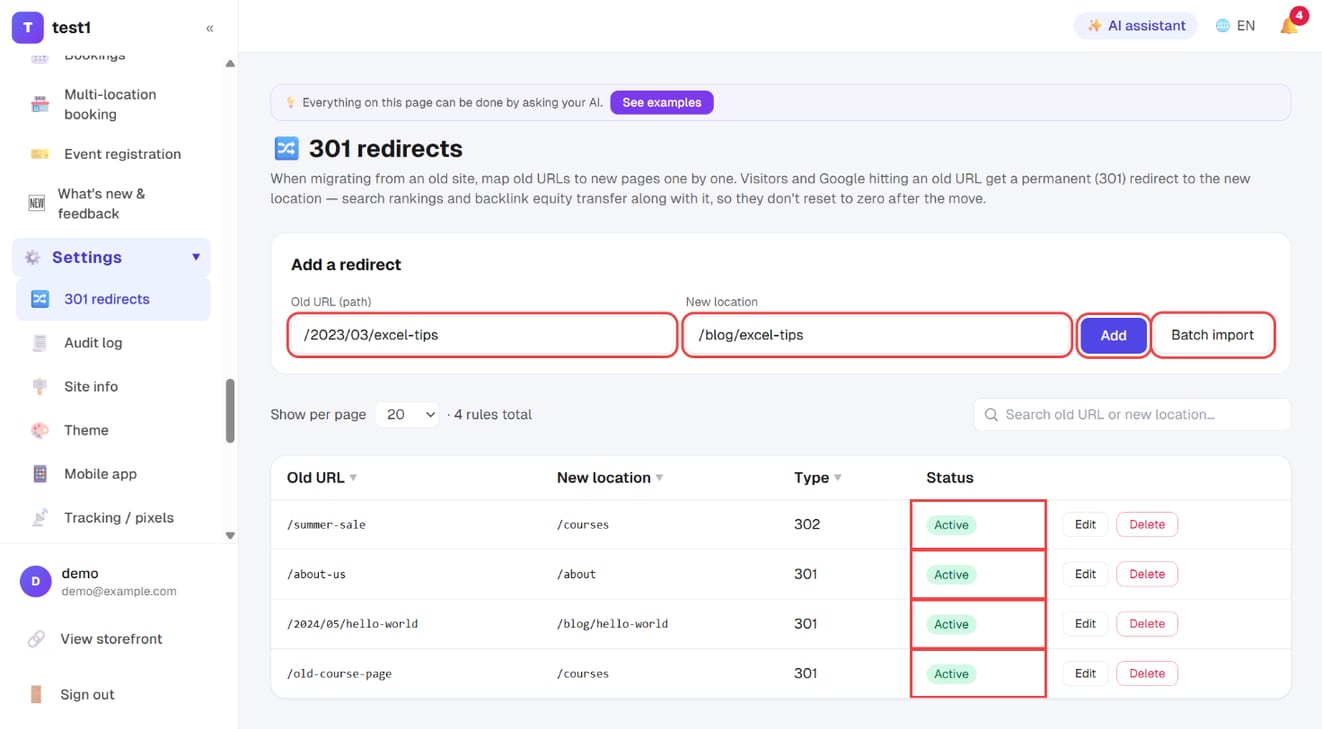Open Tracking / pixels settings
The height and width of the screenshot is (729, 1322).
pos(113,518)
